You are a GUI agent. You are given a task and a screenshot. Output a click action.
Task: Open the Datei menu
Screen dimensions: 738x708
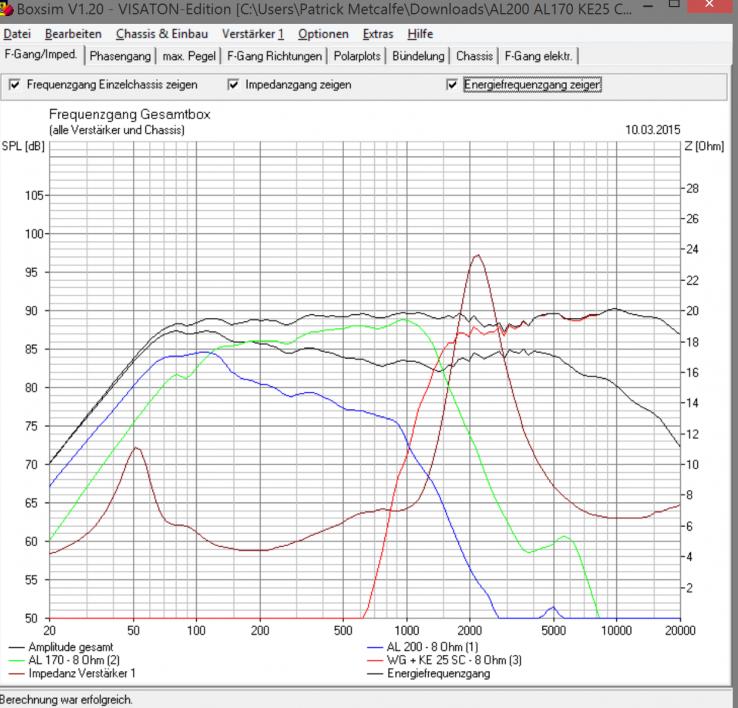[17, 34]
